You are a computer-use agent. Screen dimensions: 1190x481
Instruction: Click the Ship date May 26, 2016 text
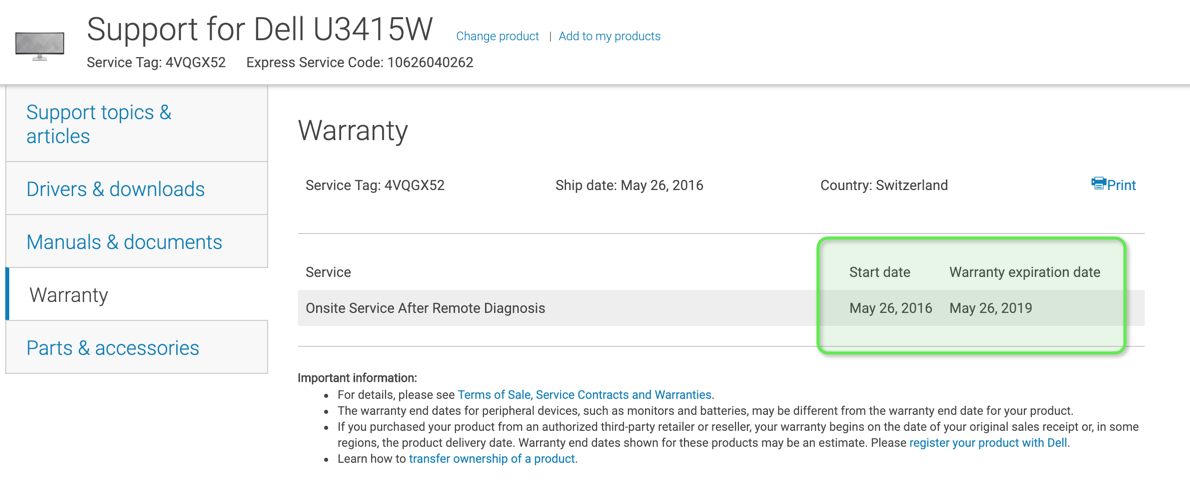pos(629,185)
